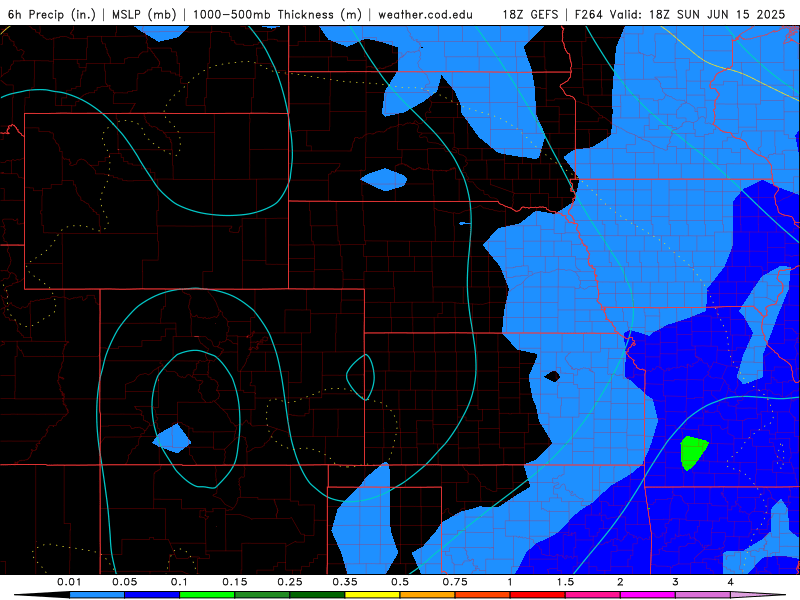This screenshot has height=600, width=800.
Task: Click the hot pink 1.5 legend swatch
Action: tap(593, 595)
